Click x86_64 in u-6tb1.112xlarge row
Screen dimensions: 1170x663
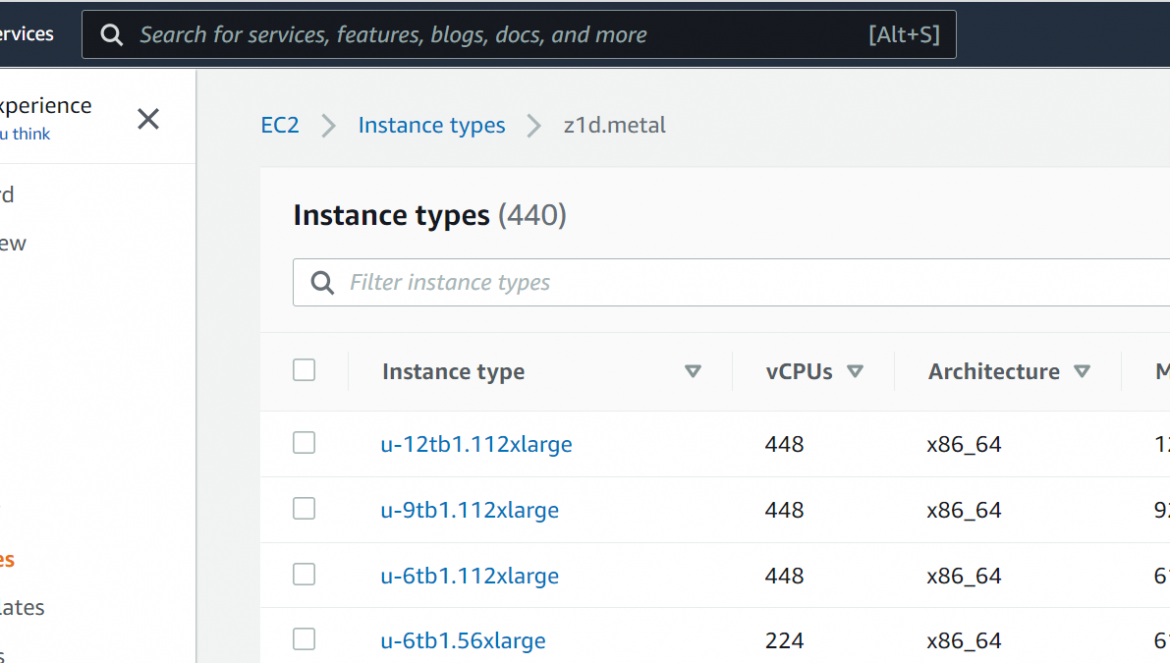click(964, 576)
